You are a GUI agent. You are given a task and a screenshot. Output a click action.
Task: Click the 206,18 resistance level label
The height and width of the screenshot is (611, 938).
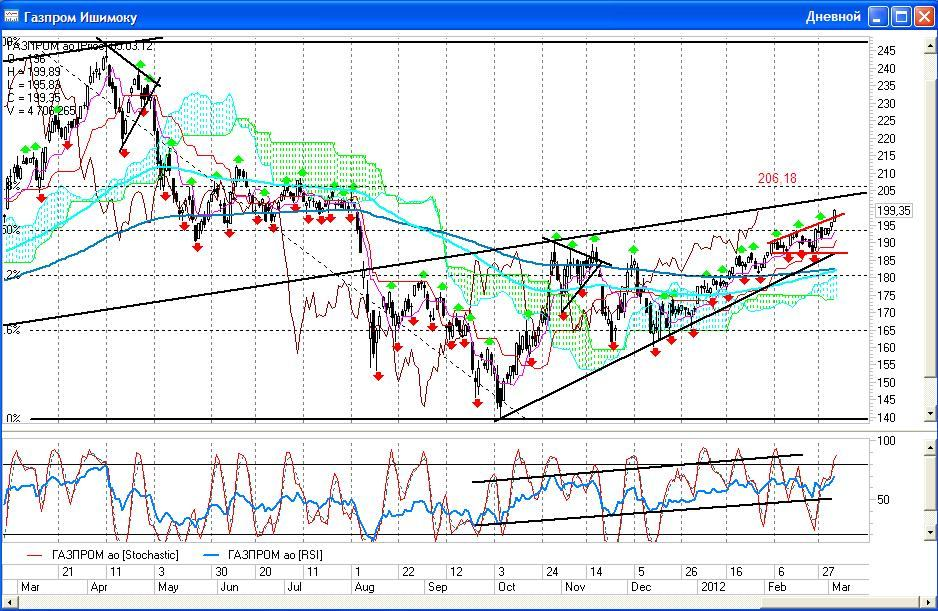coord(777,178)
